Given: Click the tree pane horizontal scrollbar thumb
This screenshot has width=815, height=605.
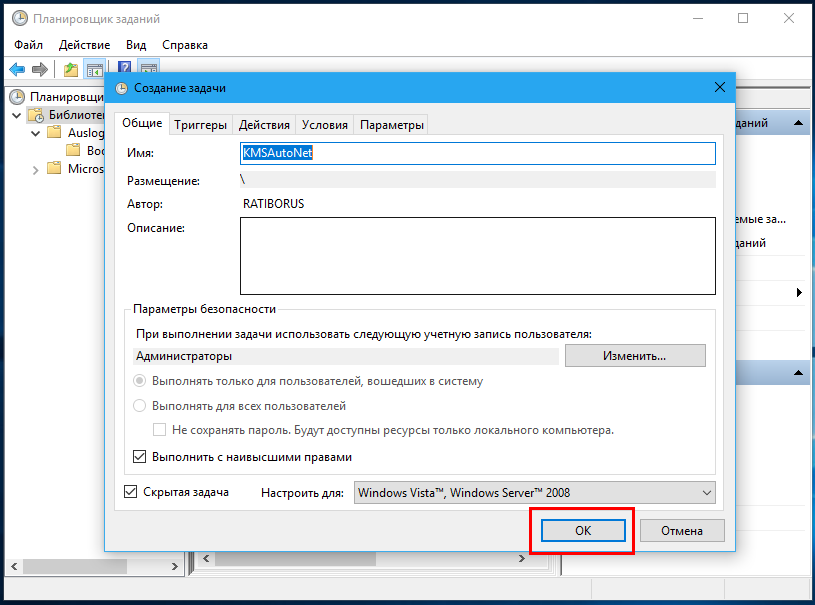Looking at the screenshot, I should click(x=75, y=567).
